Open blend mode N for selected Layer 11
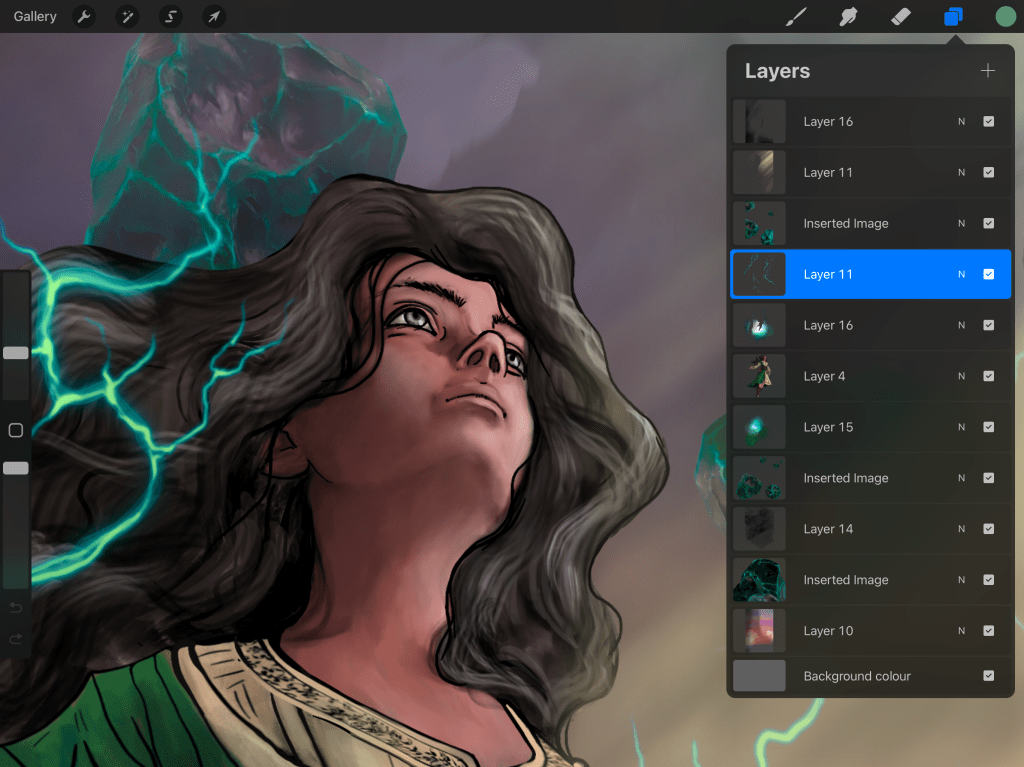 coord(961,274)
